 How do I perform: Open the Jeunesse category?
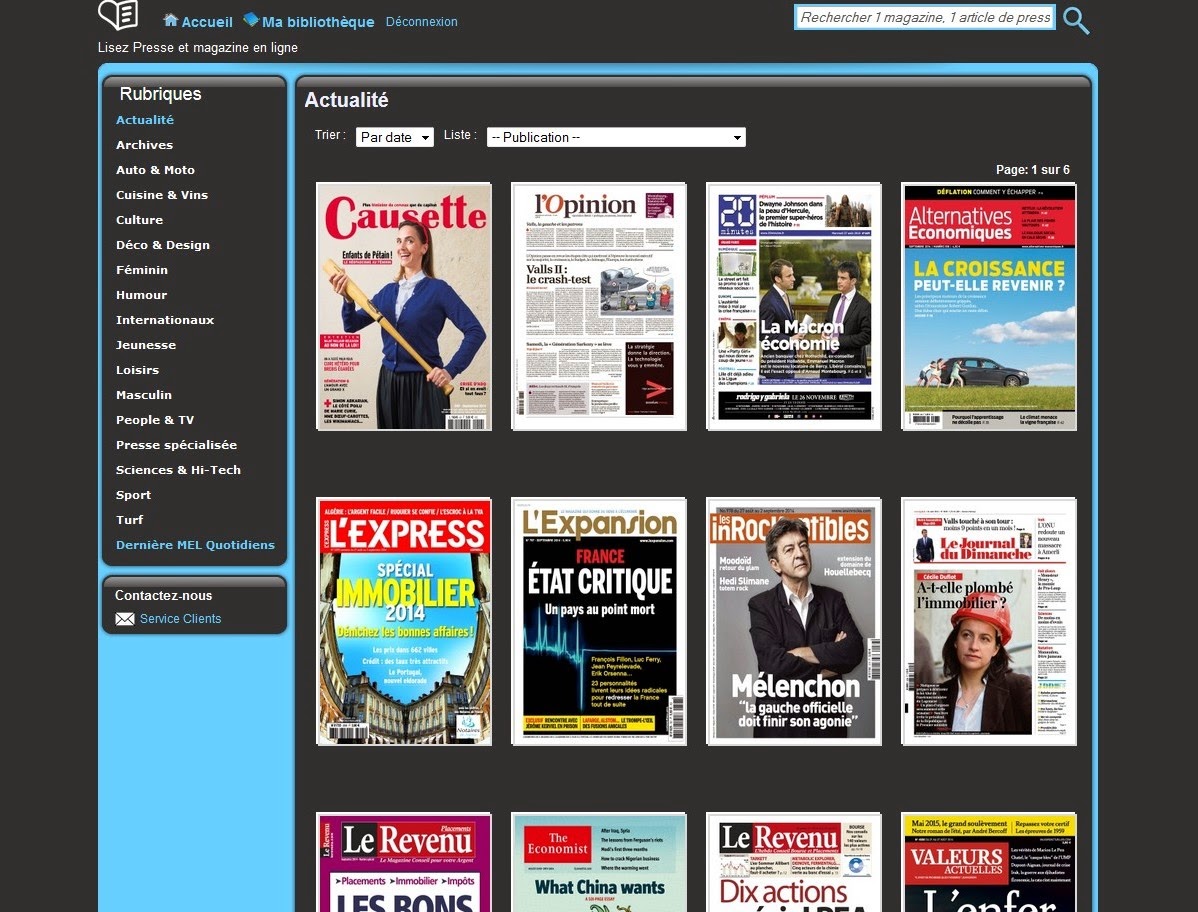(x=146, y=345)
